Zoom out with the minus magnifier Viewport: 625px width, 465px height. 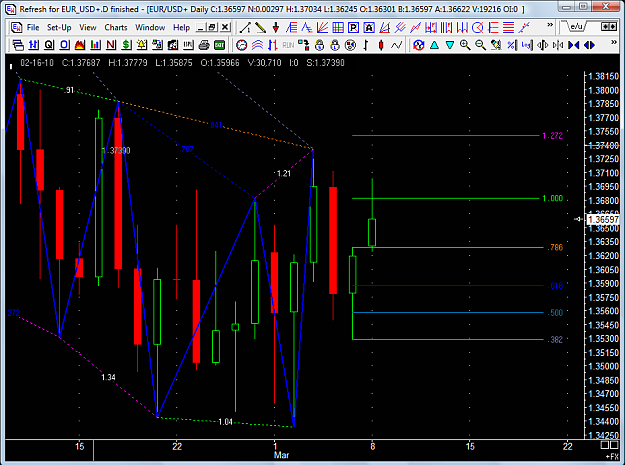[x=480, y=45]
